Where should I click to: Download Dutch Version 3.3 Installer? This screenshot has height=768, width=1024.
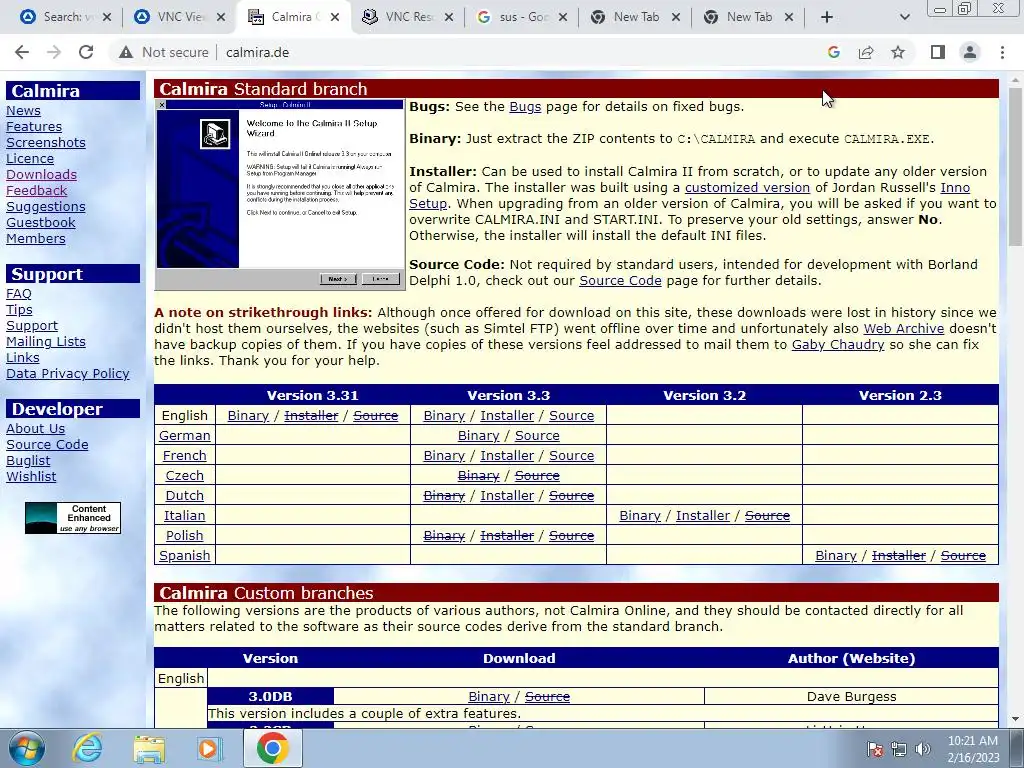click(x=507, y=496)
